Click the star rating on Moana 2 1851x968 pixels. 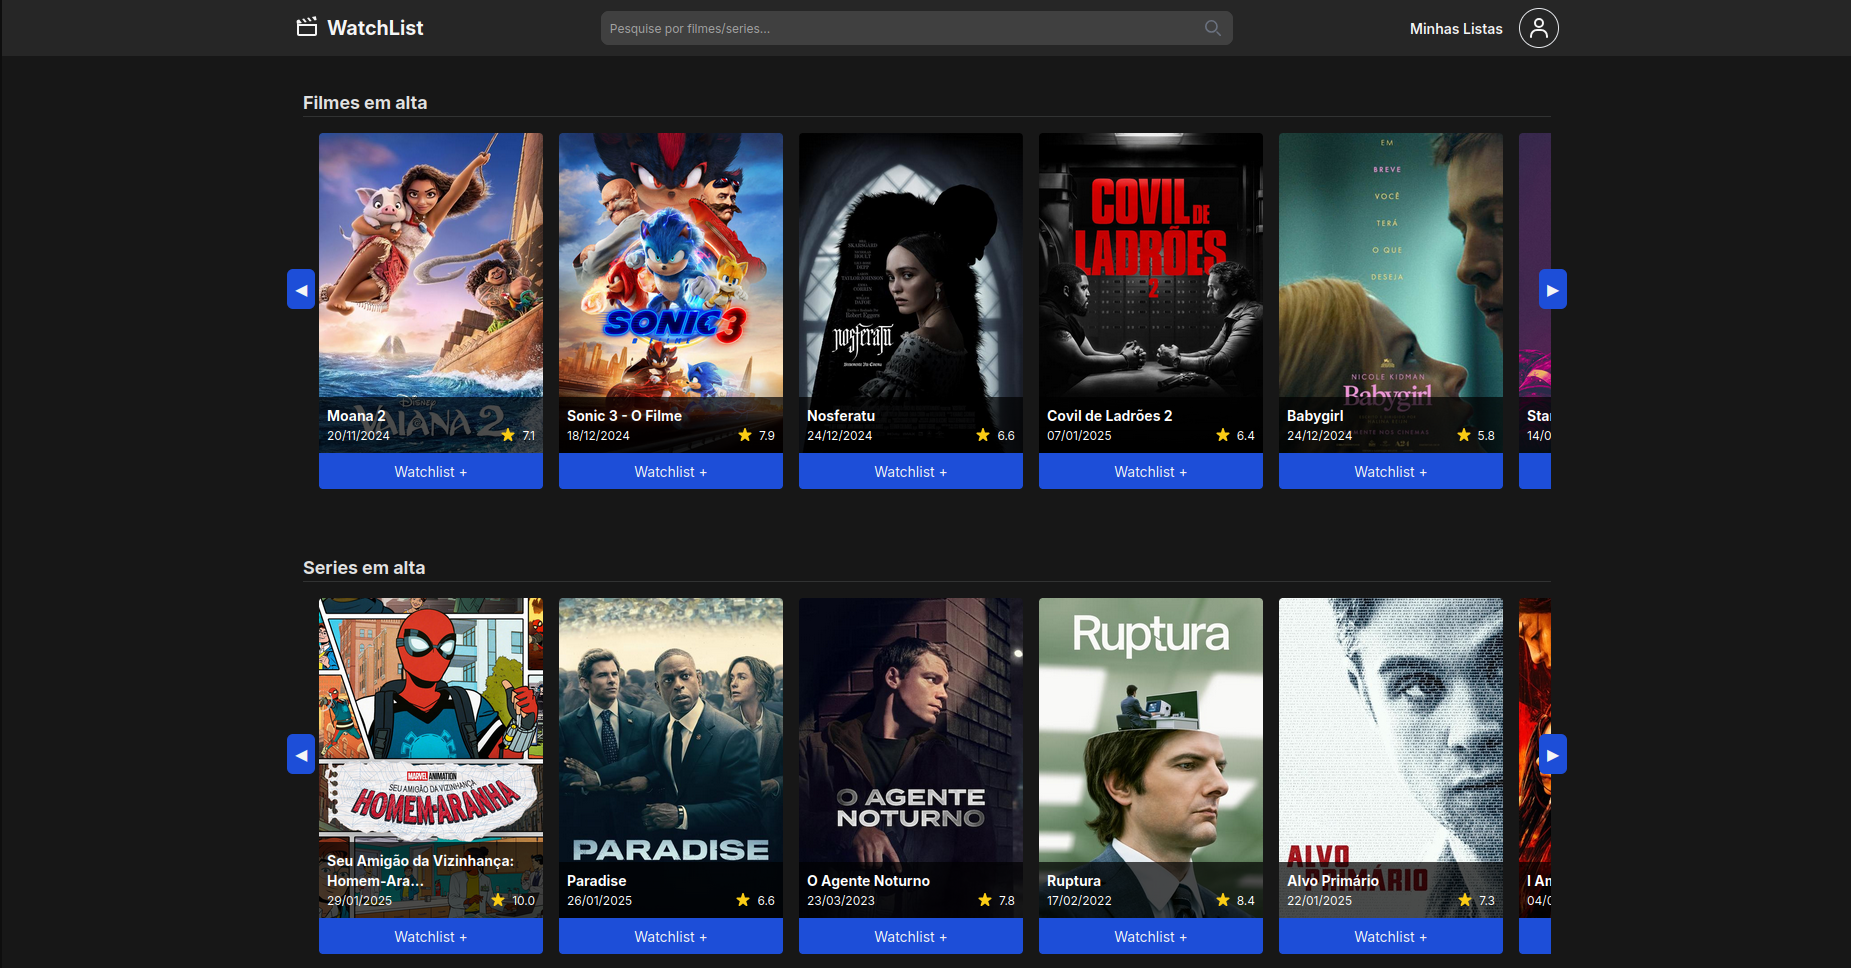pyautogui.click(x=518, y=435)
